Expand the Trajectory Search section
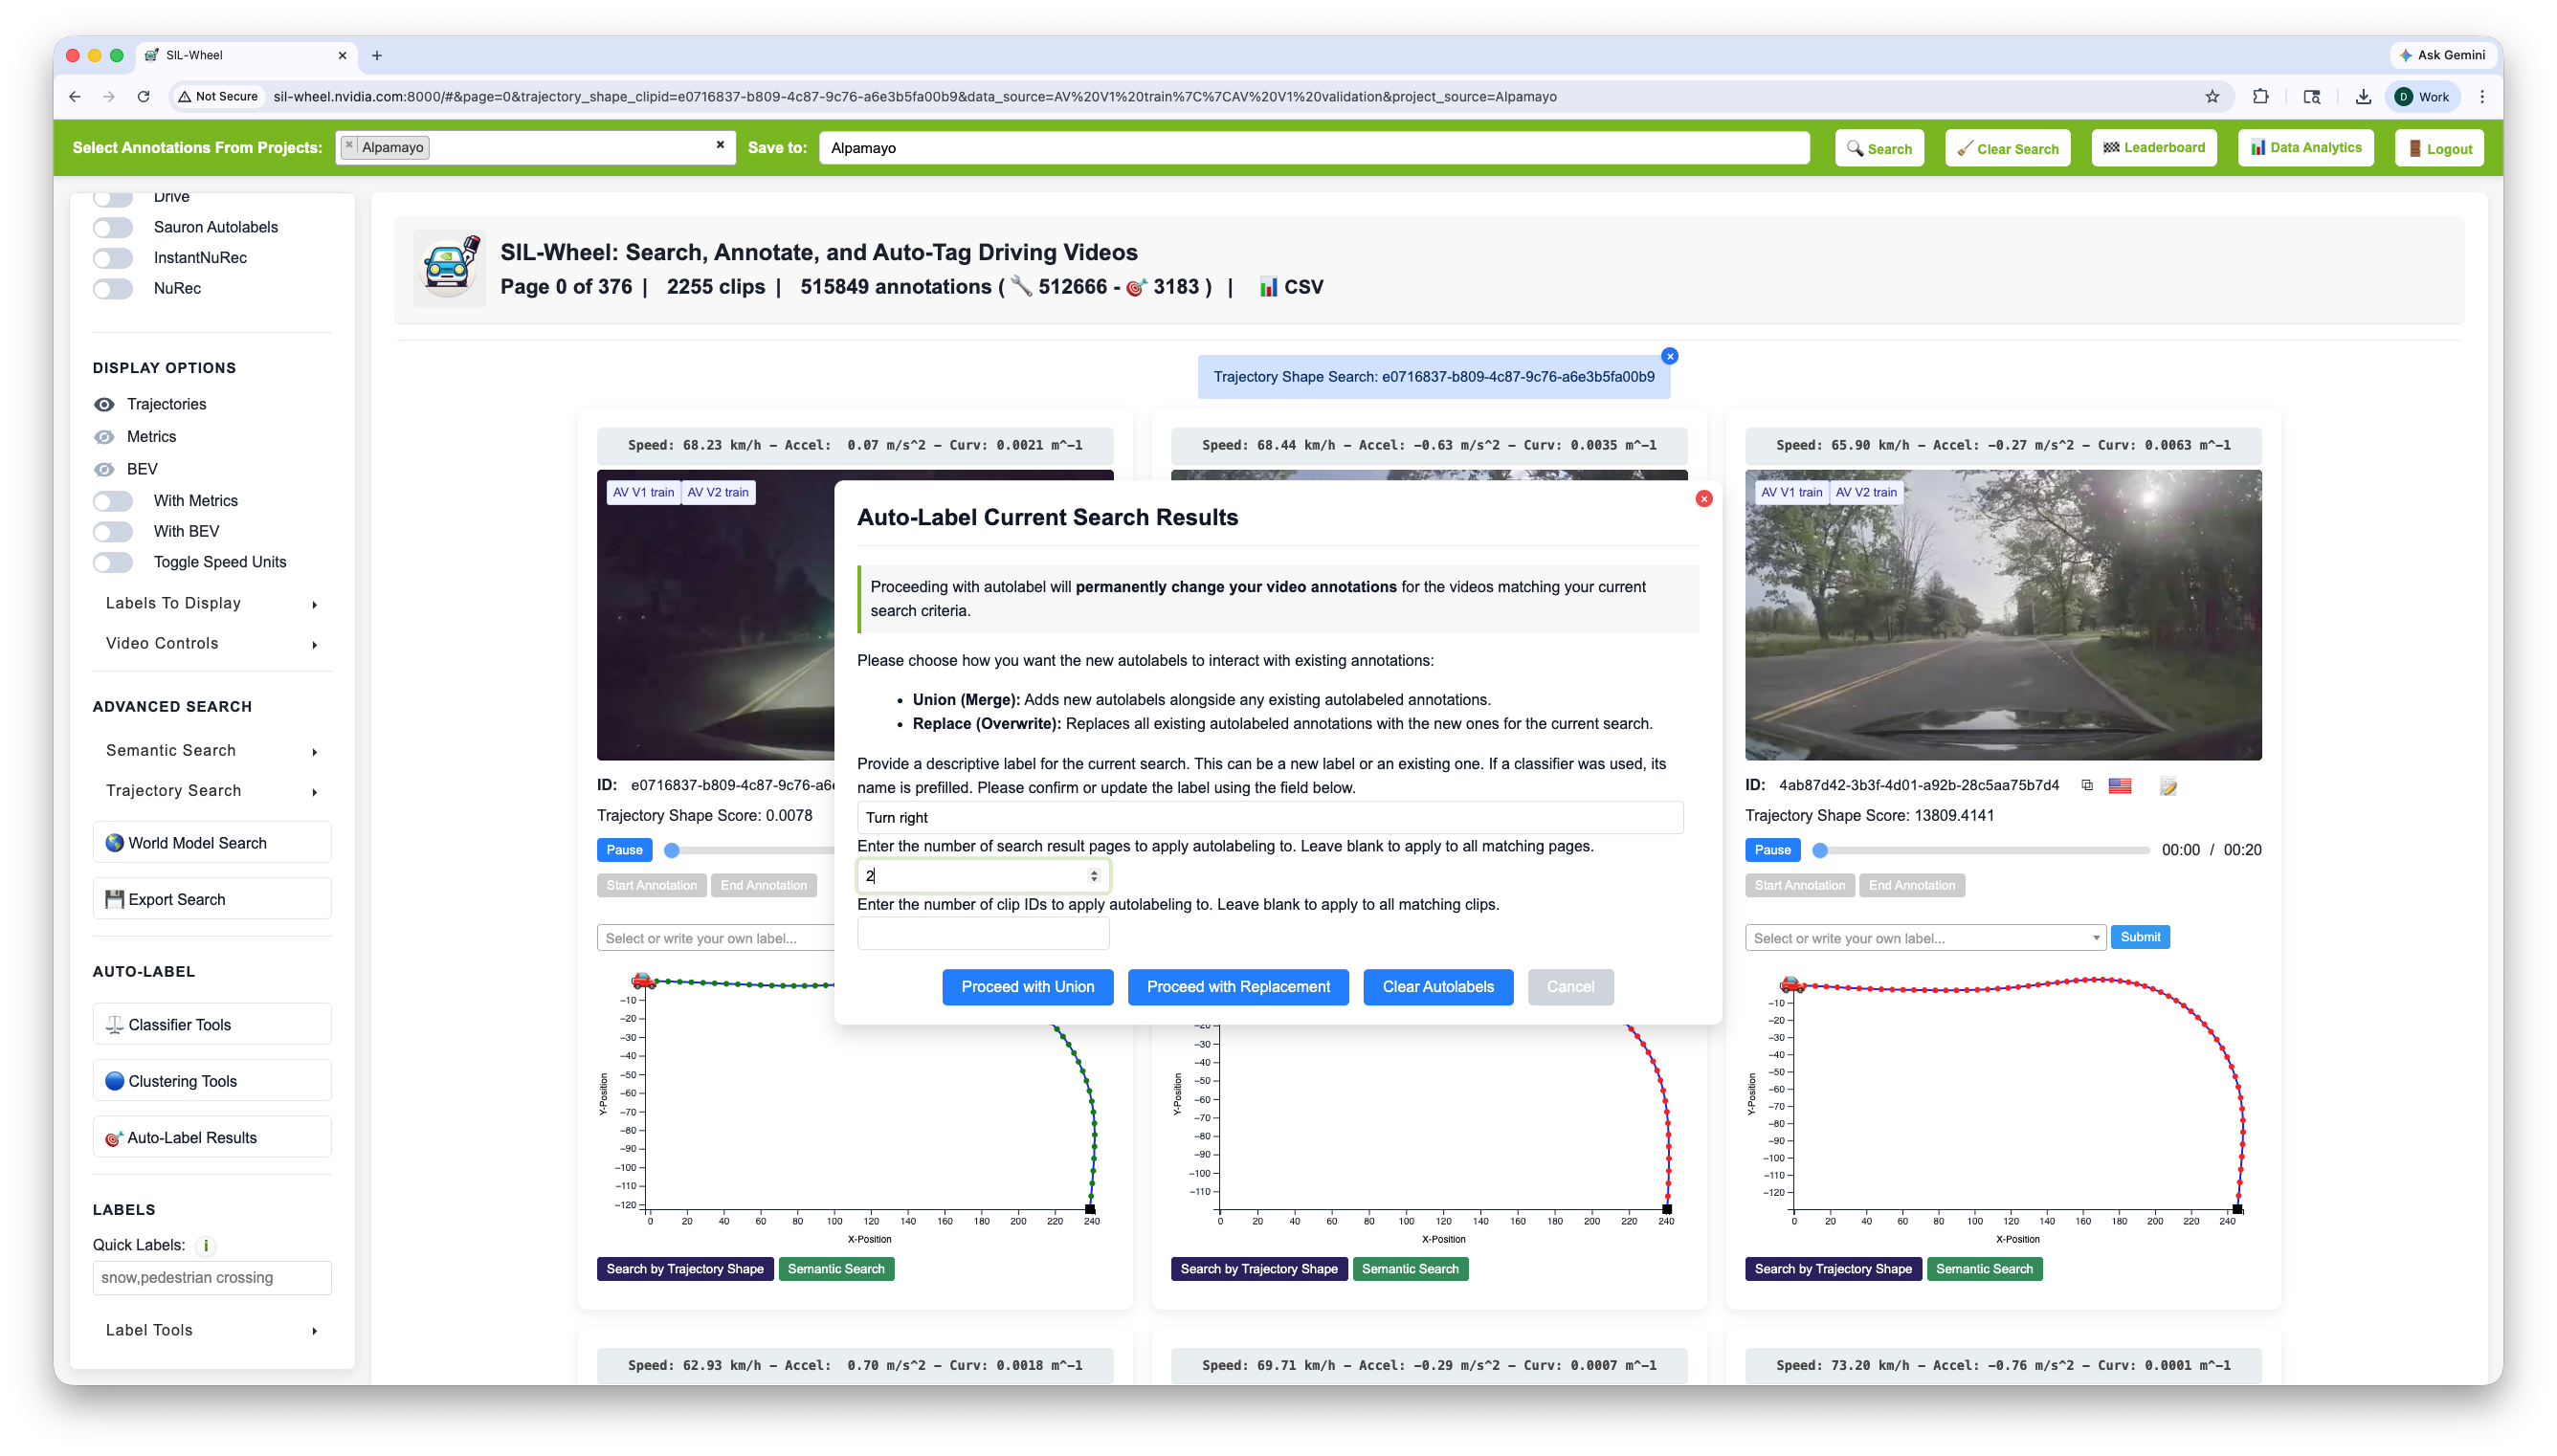2557x1456 pixels. [x=212, y=791]
